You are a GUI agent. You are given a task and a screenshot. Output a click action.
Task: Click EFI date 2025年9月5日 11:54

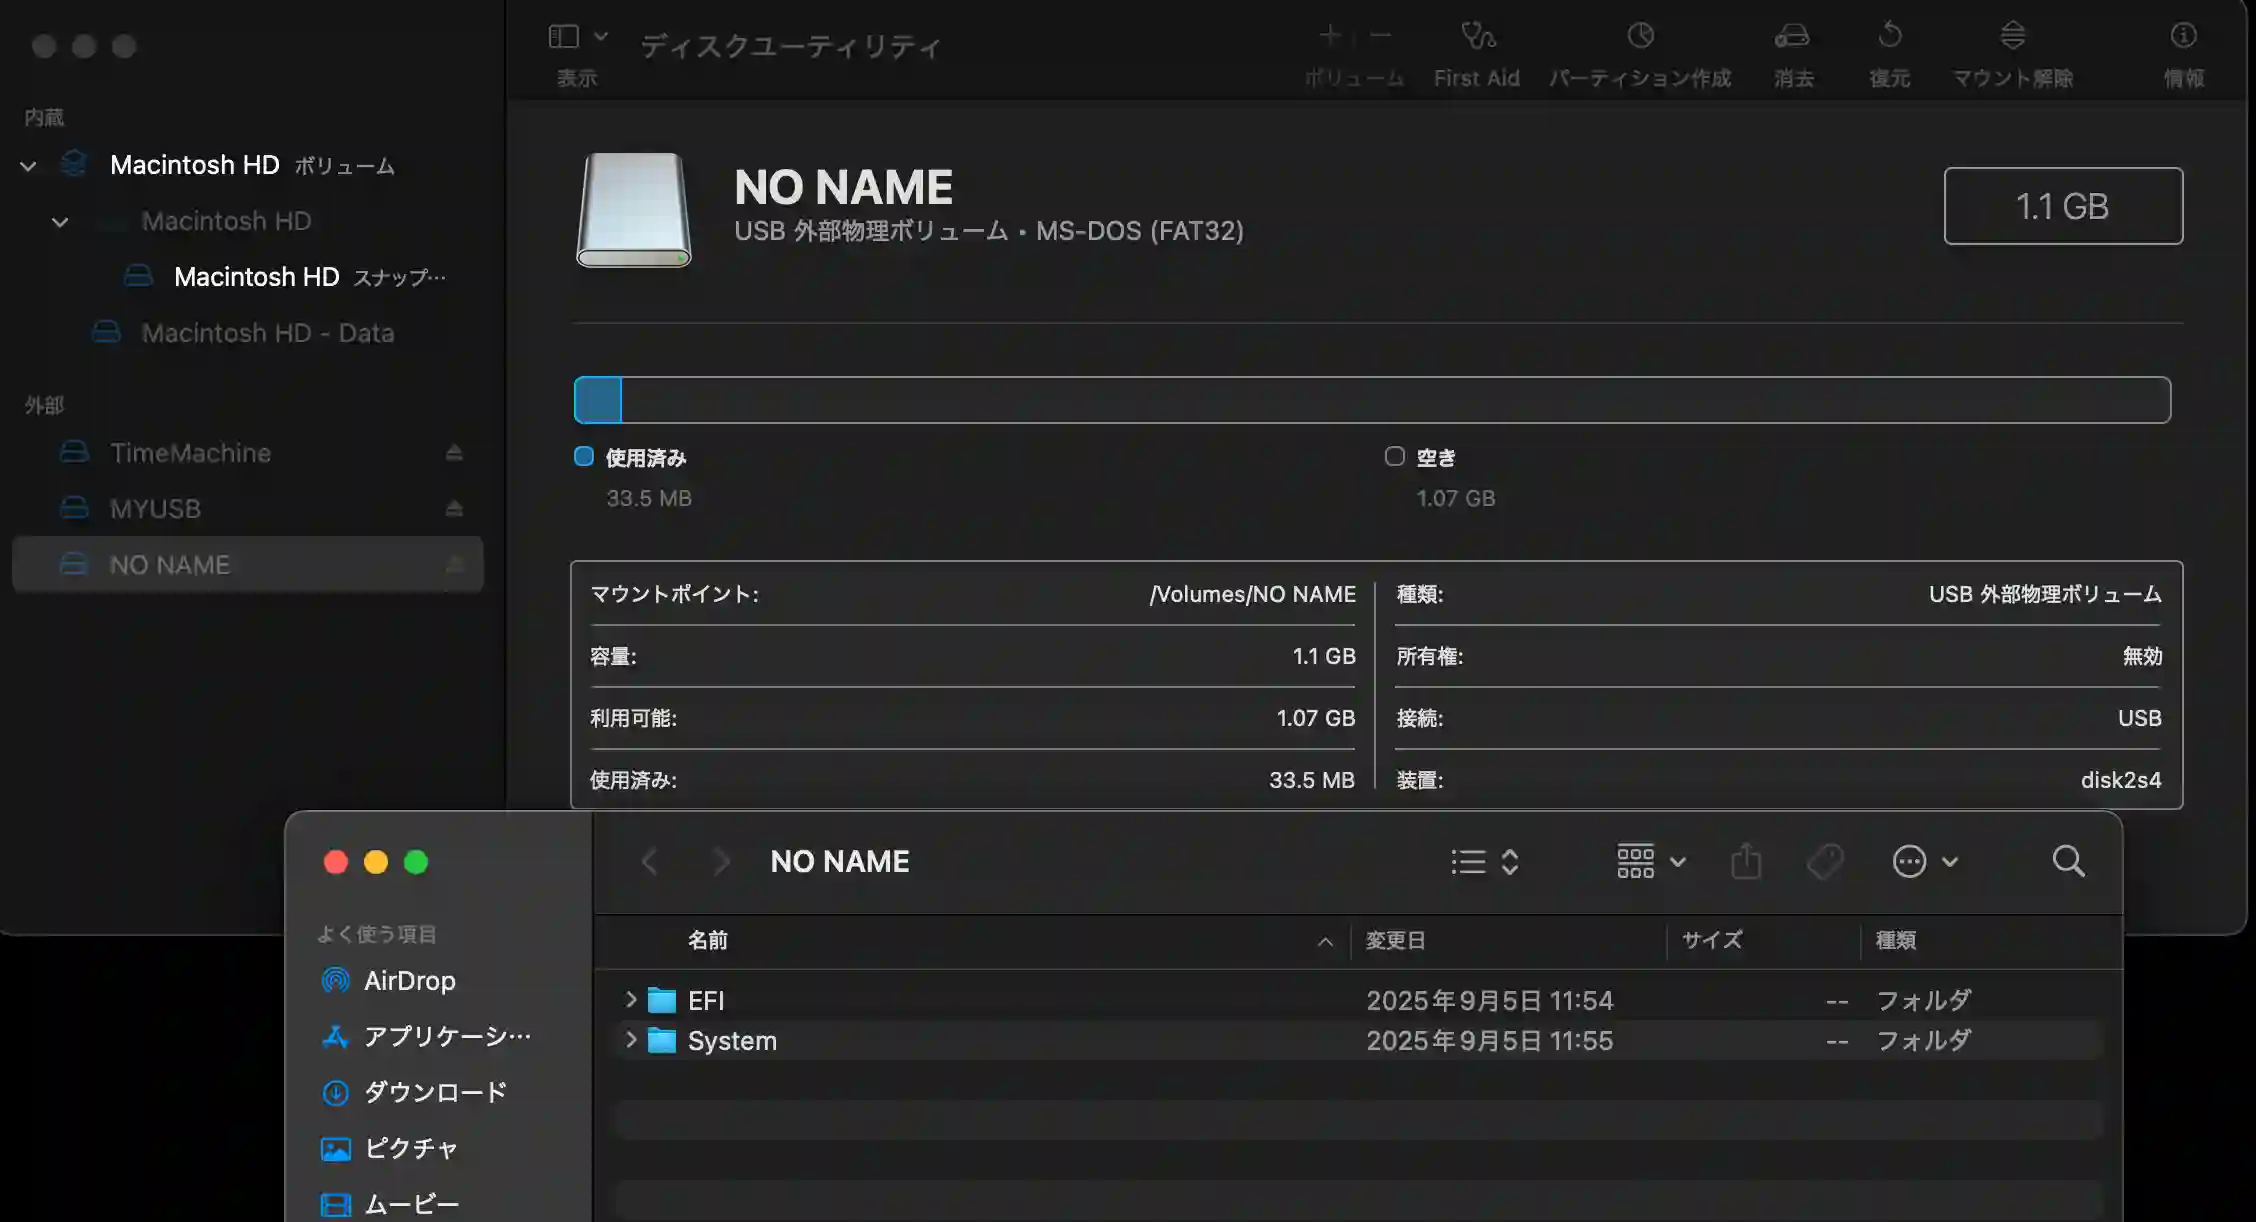[1490, 1001]
